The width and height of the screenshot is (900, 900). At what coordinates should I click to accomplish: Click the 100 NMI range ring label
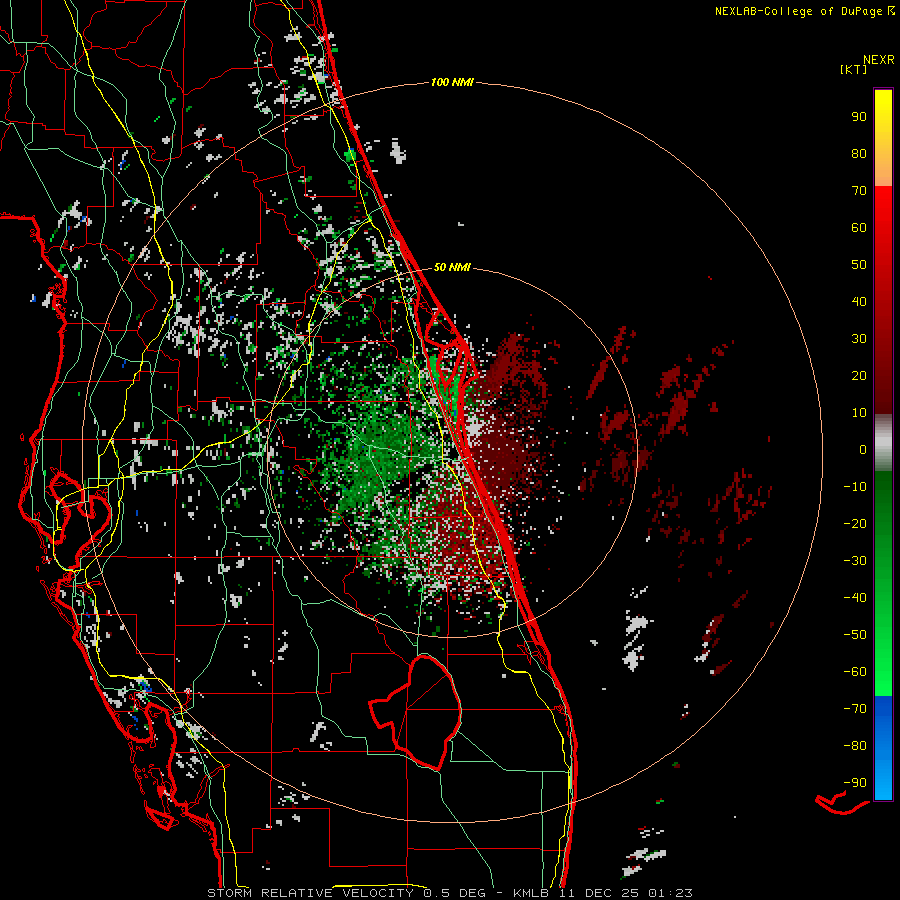pyautogui.click(x=452, y=82)
